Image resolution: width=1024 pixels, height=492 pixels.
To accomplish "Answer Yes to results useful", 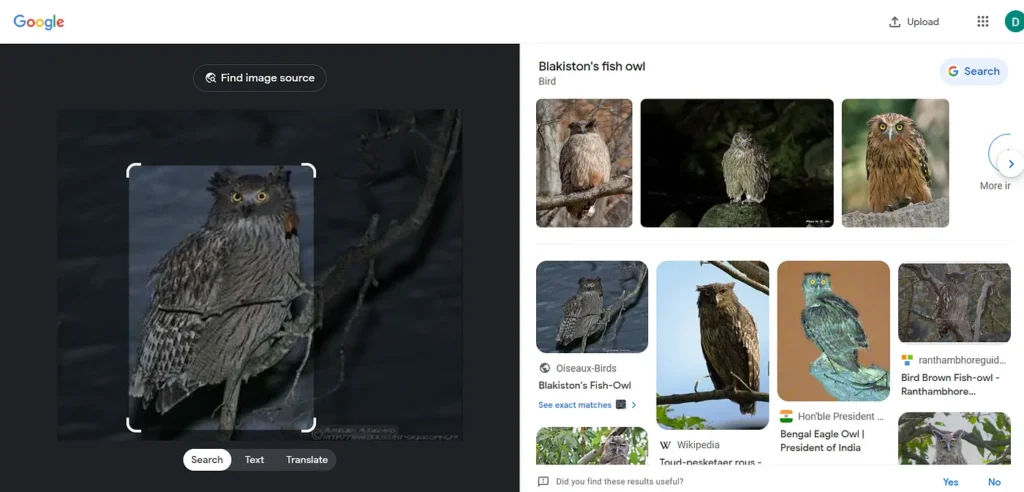I will pyautogui.click(x=950, y=482).
